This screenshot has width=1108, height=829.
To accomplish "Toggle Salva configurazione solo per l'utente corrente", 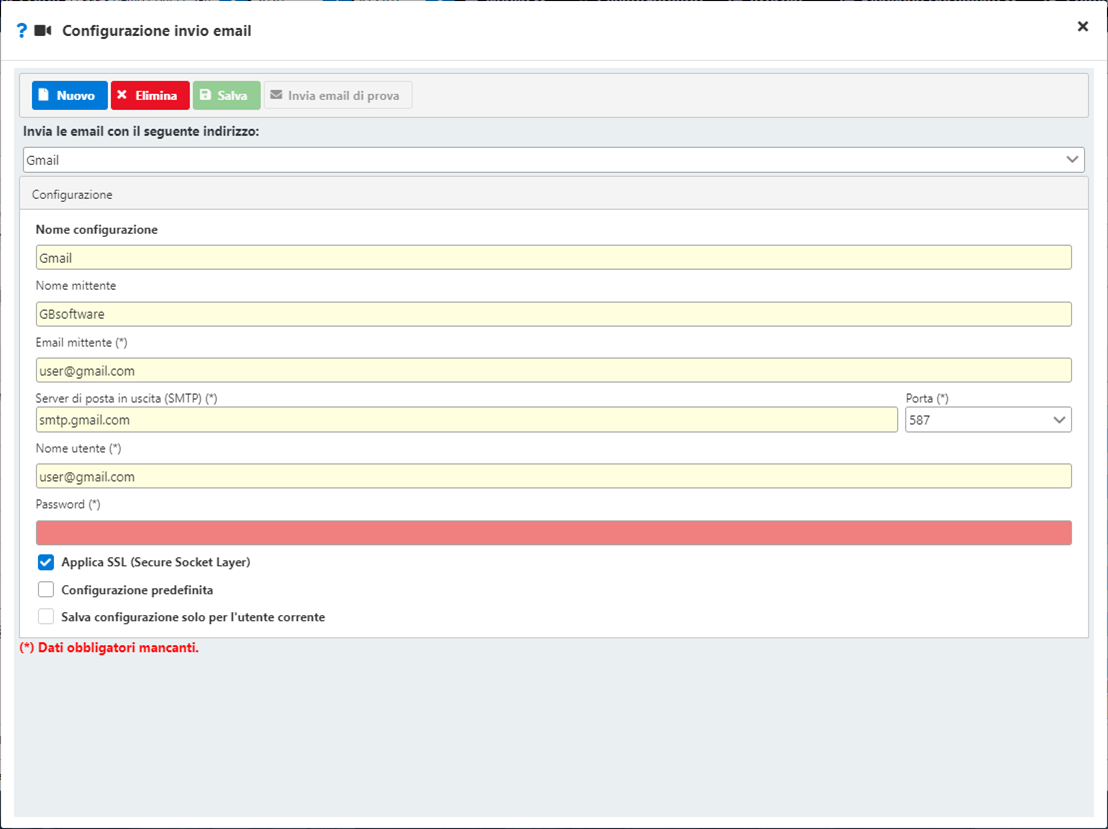I will point(46,617).
